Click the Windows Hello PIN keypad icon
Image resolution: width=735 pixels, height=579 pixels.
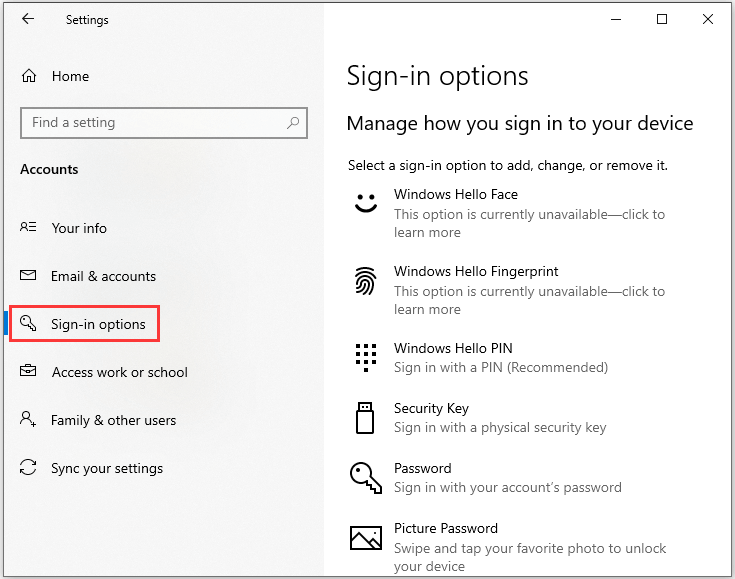point(366,358)
